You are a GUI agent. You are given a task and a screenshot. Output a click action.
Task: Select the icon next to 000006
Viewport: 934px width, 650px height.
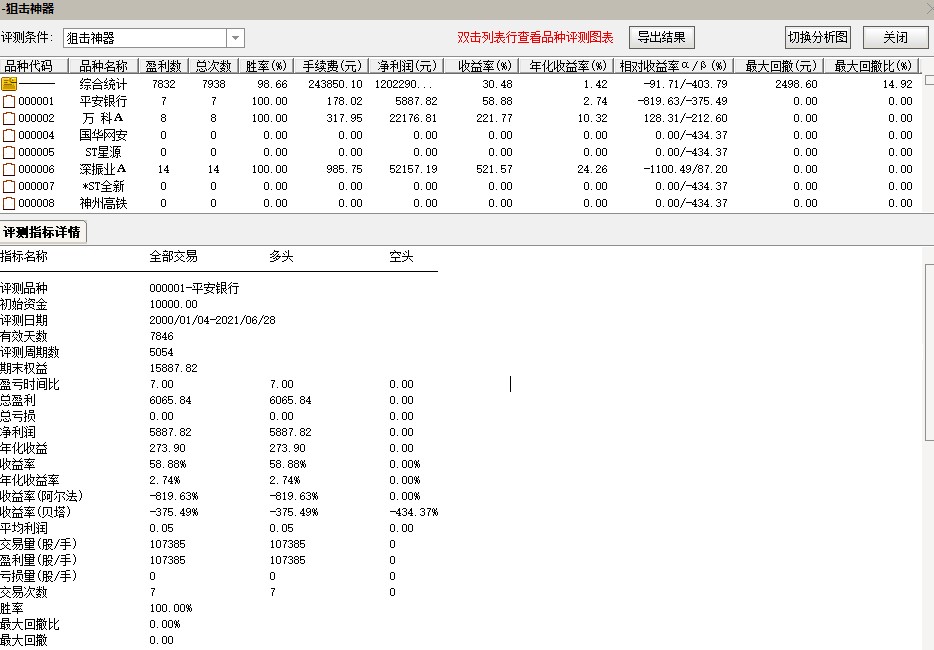click(10, 169)
